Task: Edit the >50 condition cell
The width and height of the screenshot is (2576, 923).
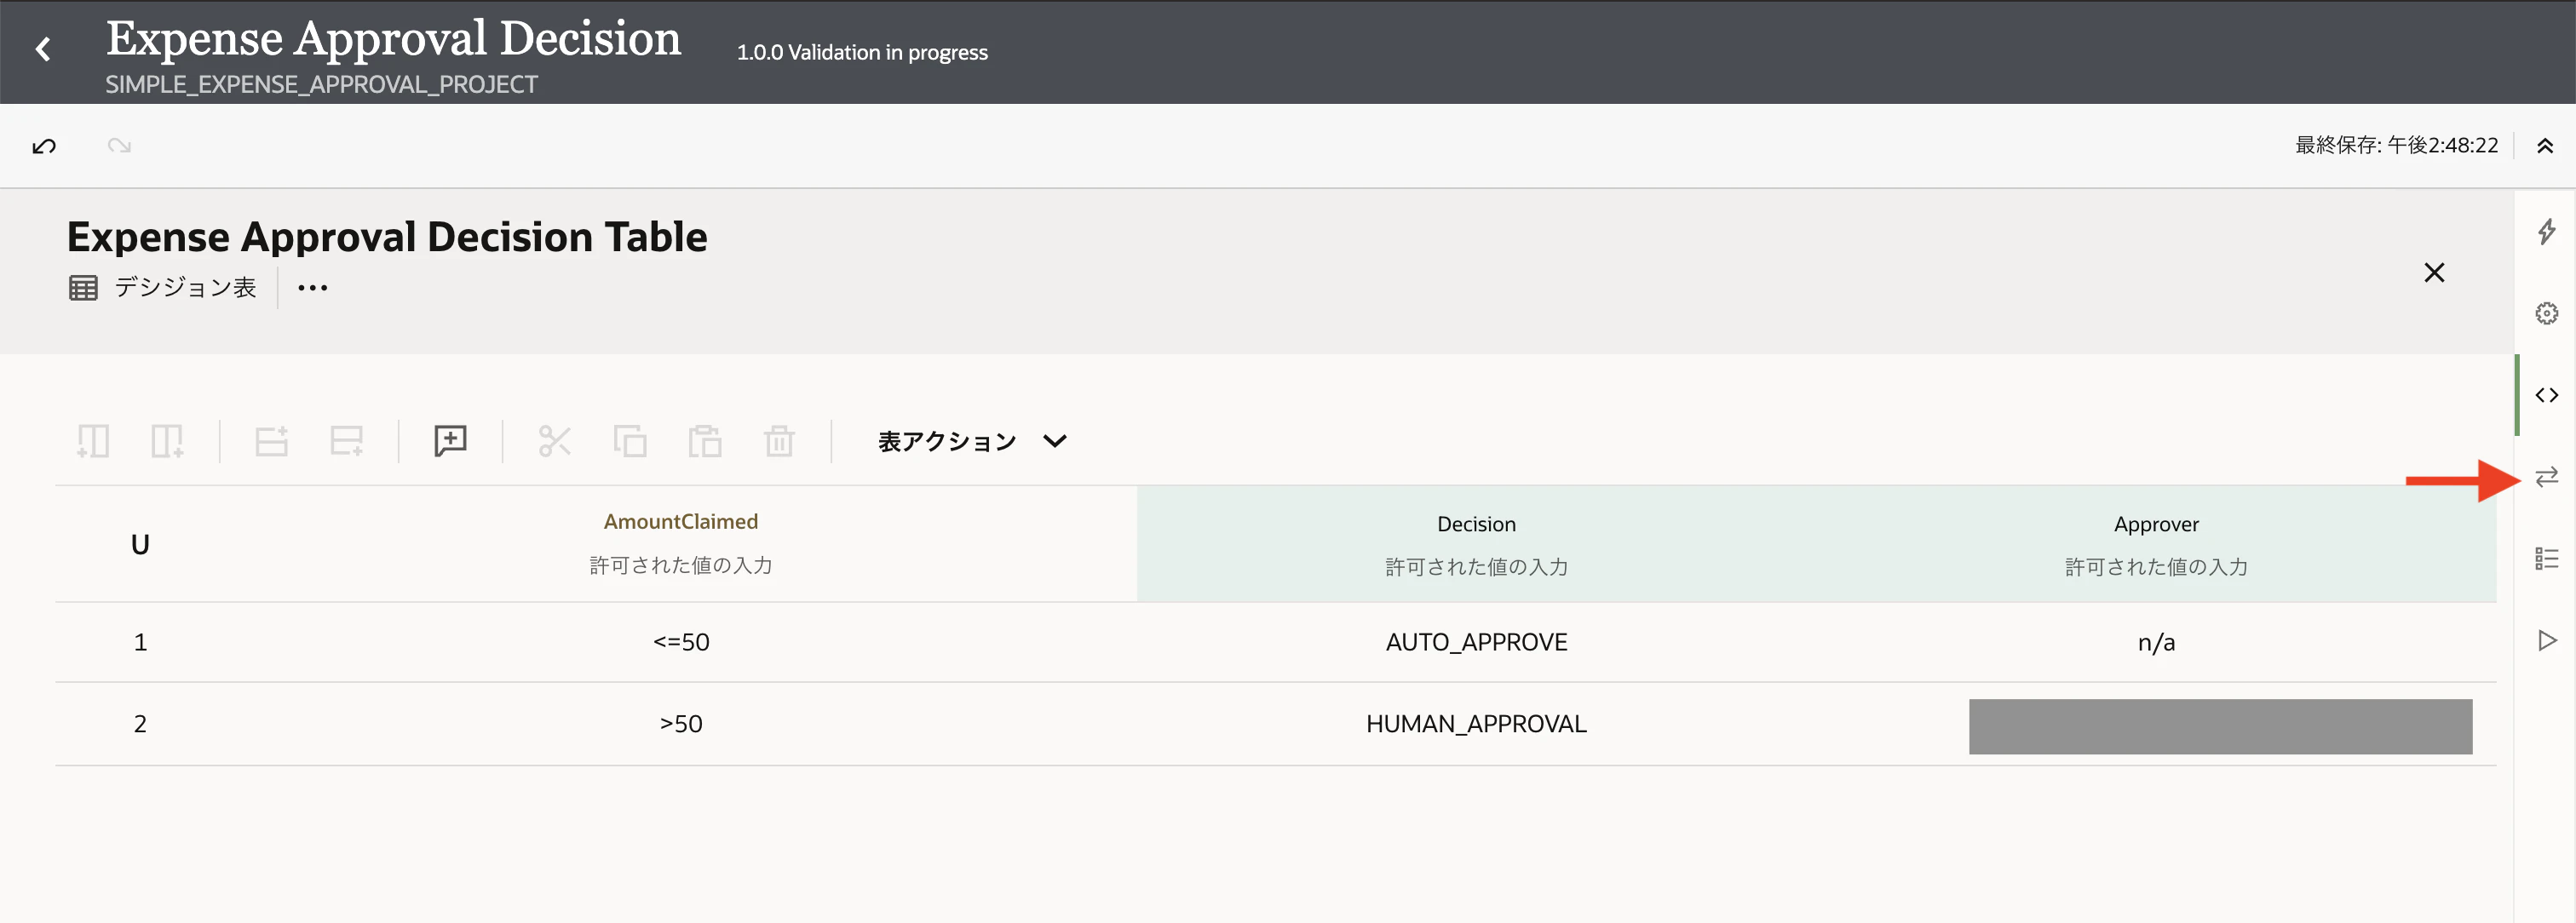Action: click(x=681, y=724)
